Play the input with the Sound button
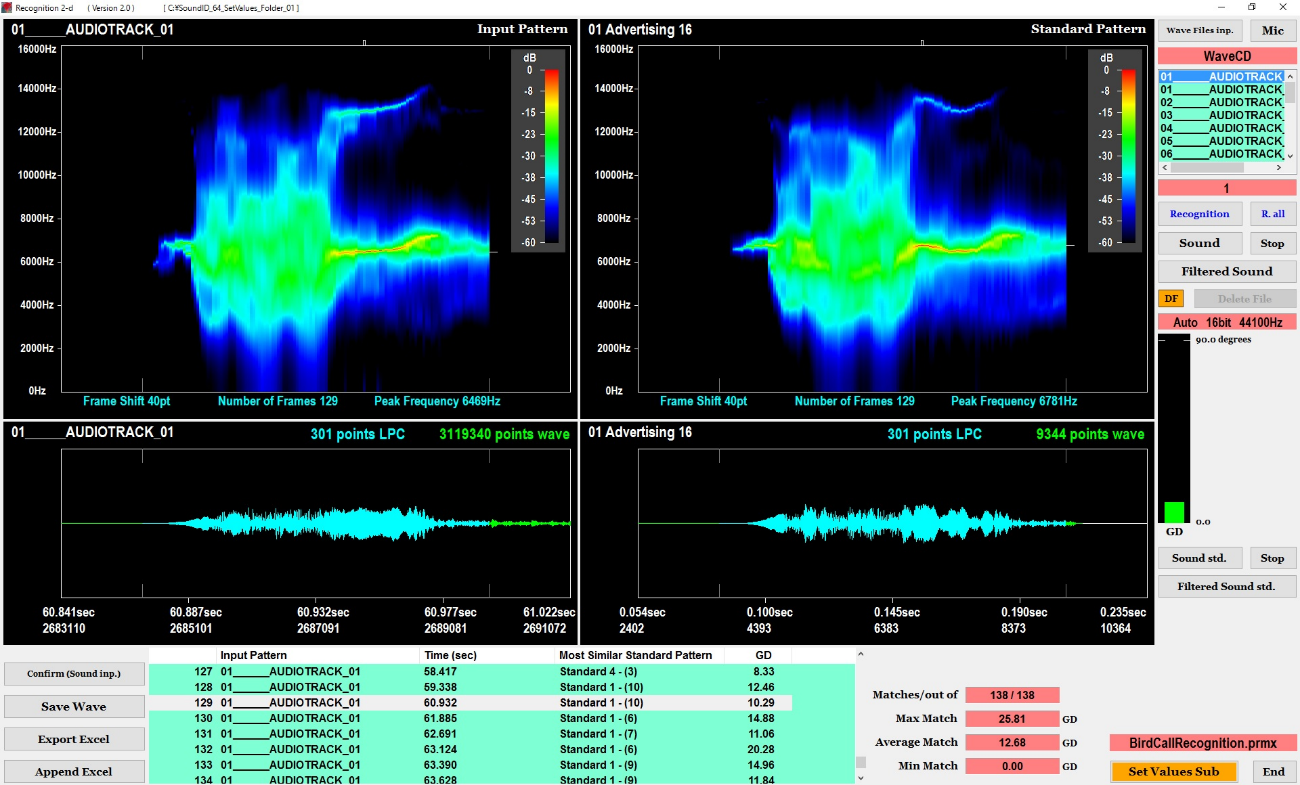This screenshot has height=785, width=1300. click(x=1200, y=243)
